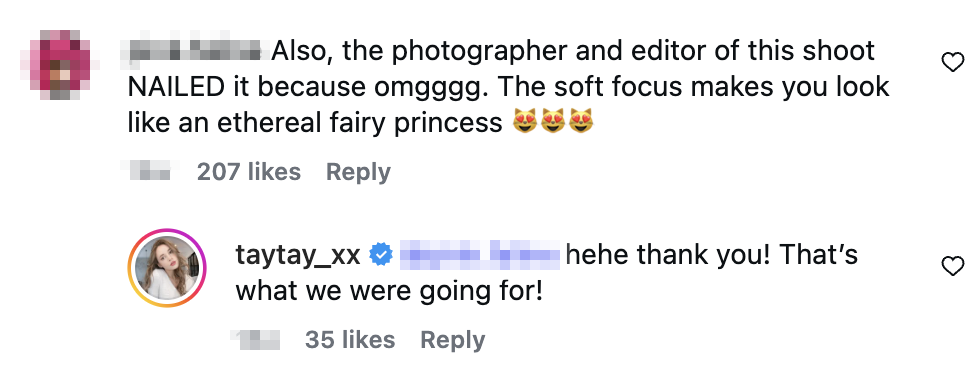Click blurred timestamp beside 207 likes
This screenshot has height=376, width=980.
(151, 171)
